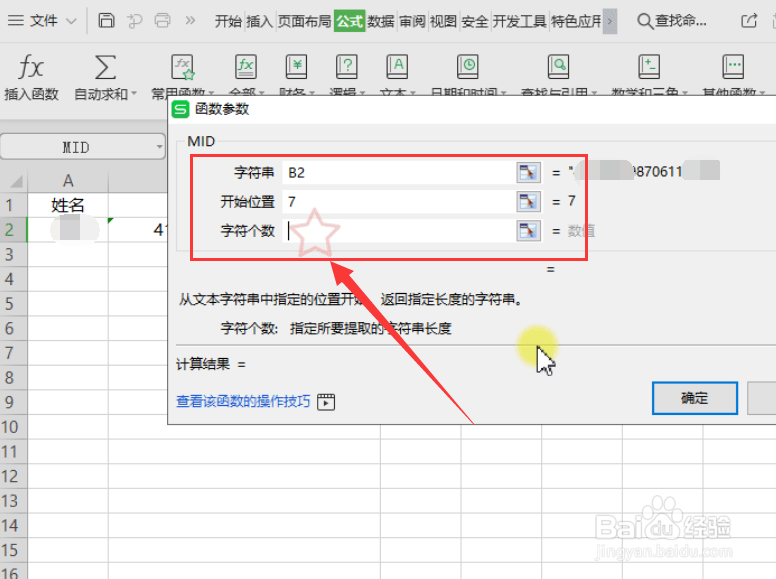Switch to the 开始 tab

[228, 21]
